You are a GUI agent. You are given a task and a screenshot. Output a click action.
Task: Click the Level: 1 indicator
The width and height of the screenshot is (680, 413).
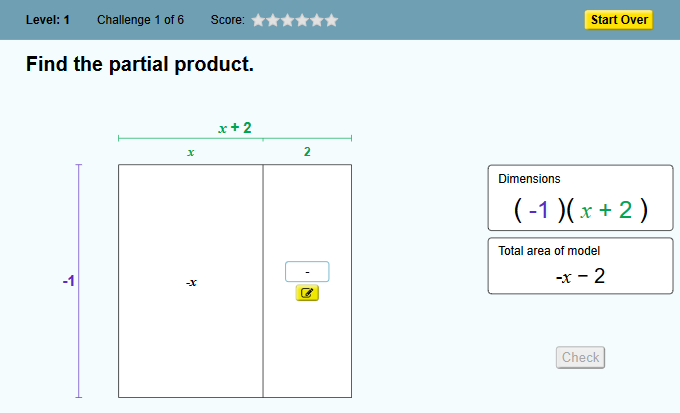48,20
